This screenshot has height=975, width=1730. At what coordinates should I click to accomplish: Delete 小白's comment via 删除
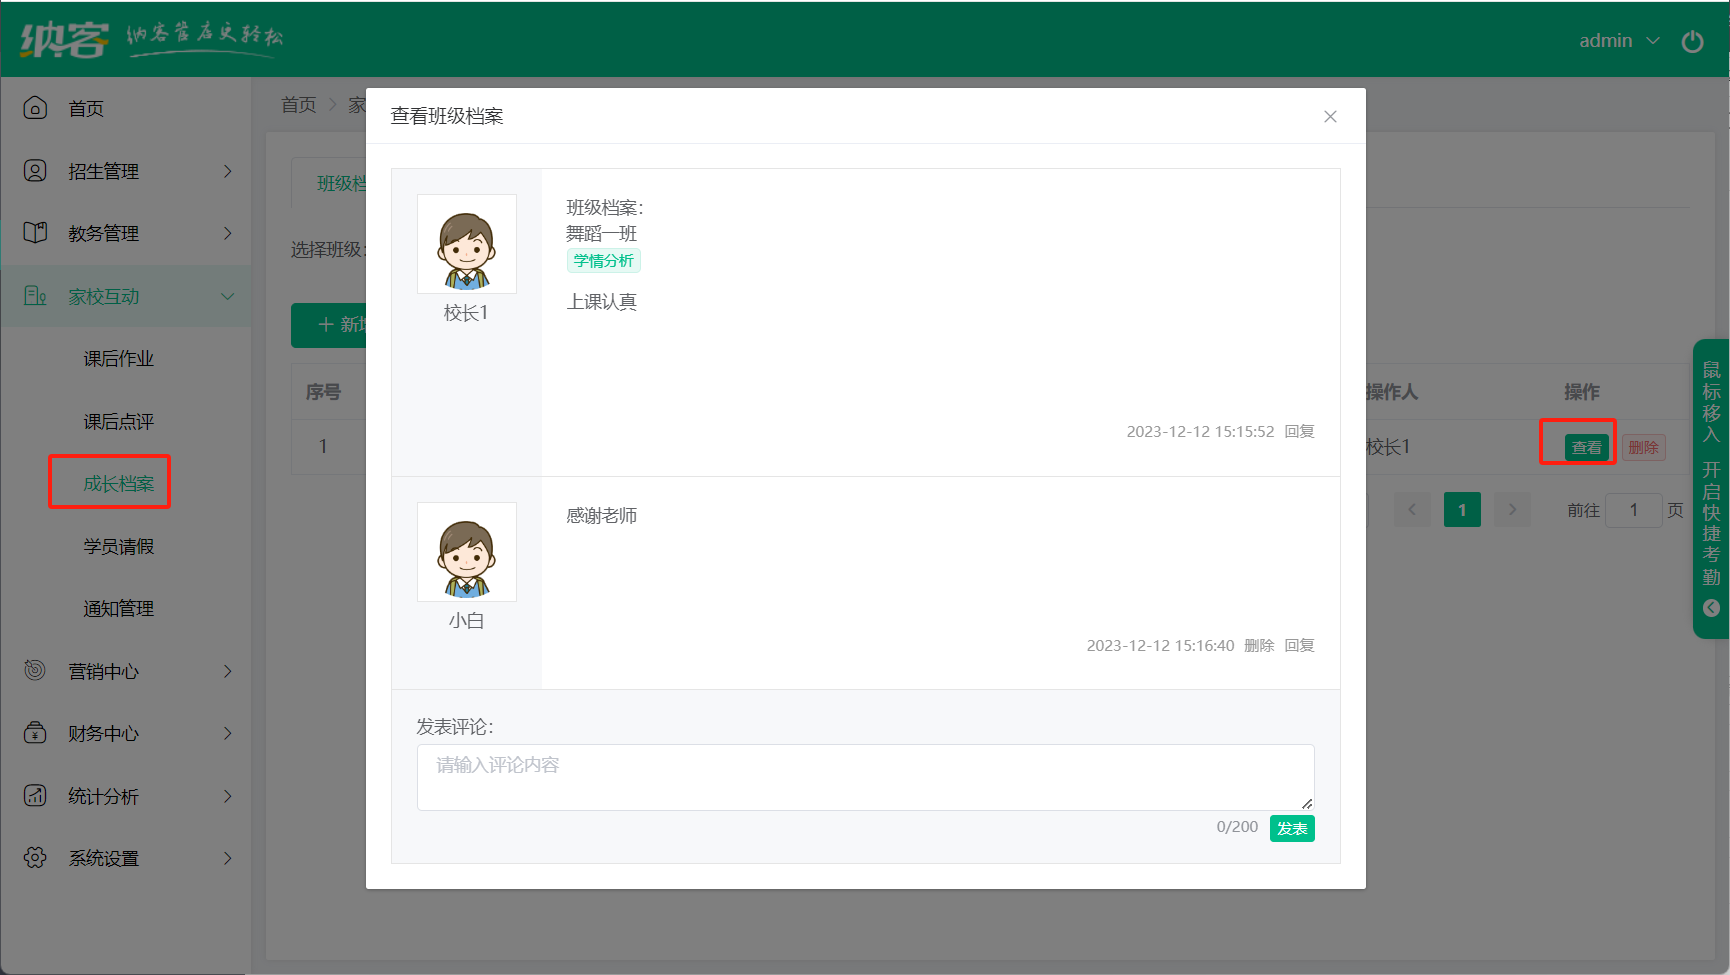click(1259, 645)
